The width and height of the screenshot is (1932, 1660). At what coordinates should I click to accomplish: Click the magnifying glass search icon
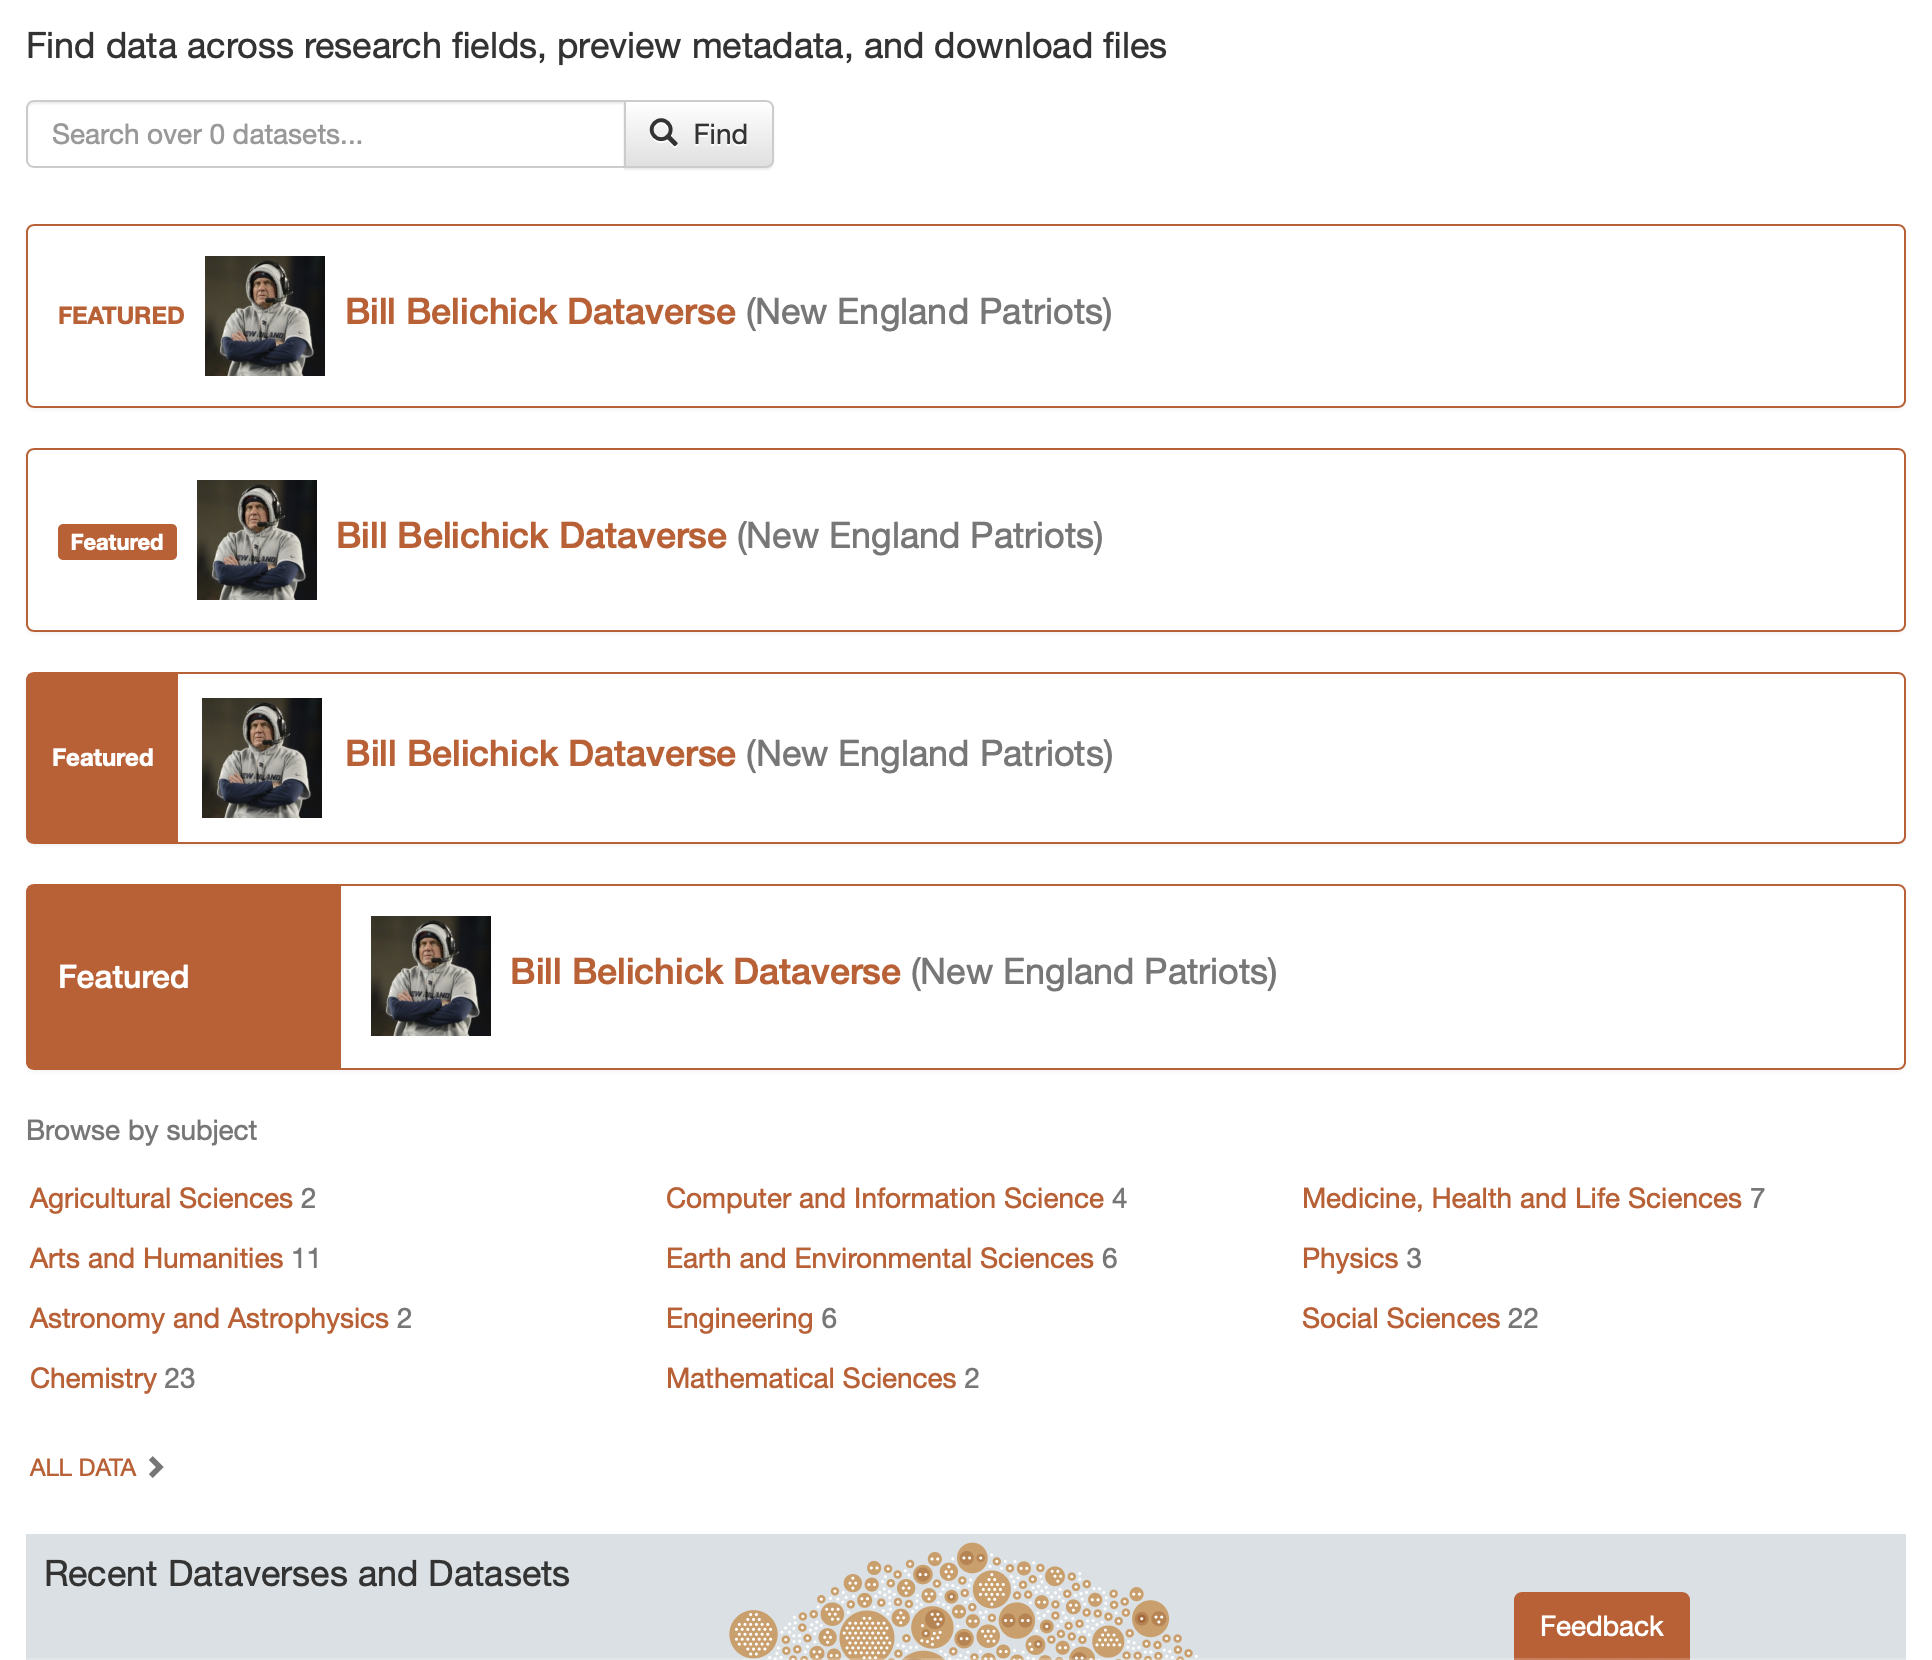[665, 133]
